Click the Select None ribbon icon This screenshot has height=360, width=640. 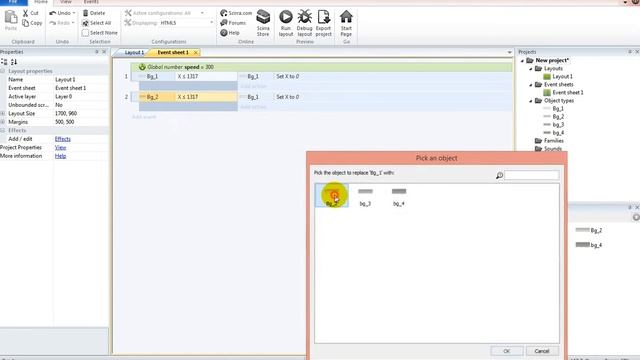(x=85, y=33)
